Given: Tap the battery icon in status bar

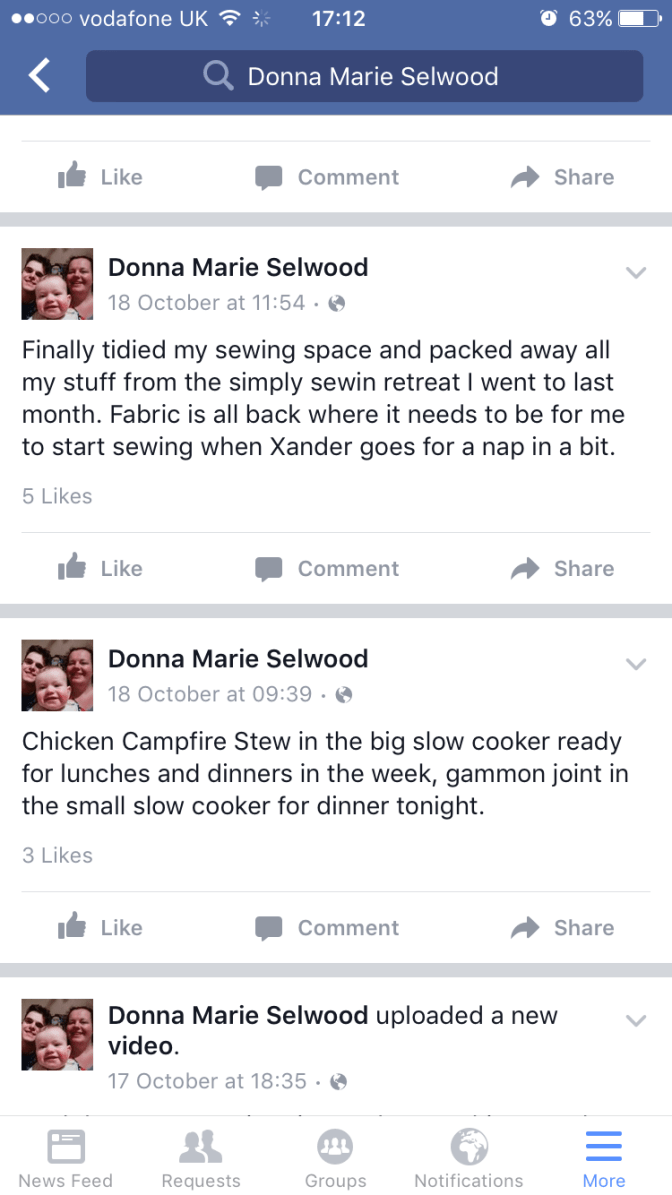Looking at the screenshot, I should click(x=639, y=18).
